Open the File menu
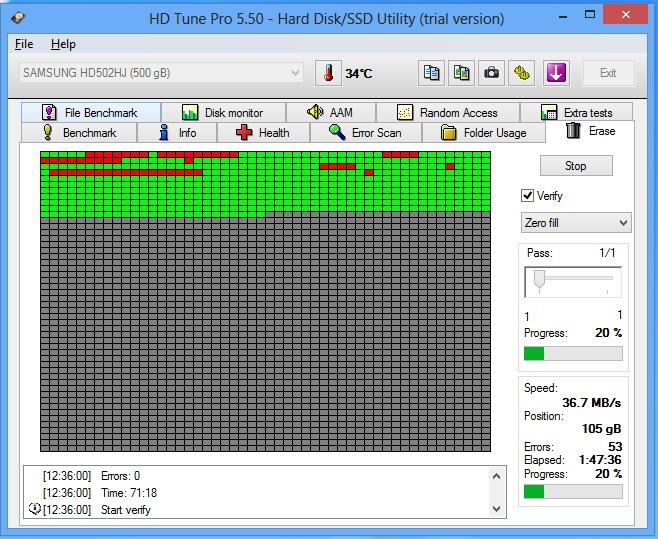658x539 pixels. tap(24, 44)
